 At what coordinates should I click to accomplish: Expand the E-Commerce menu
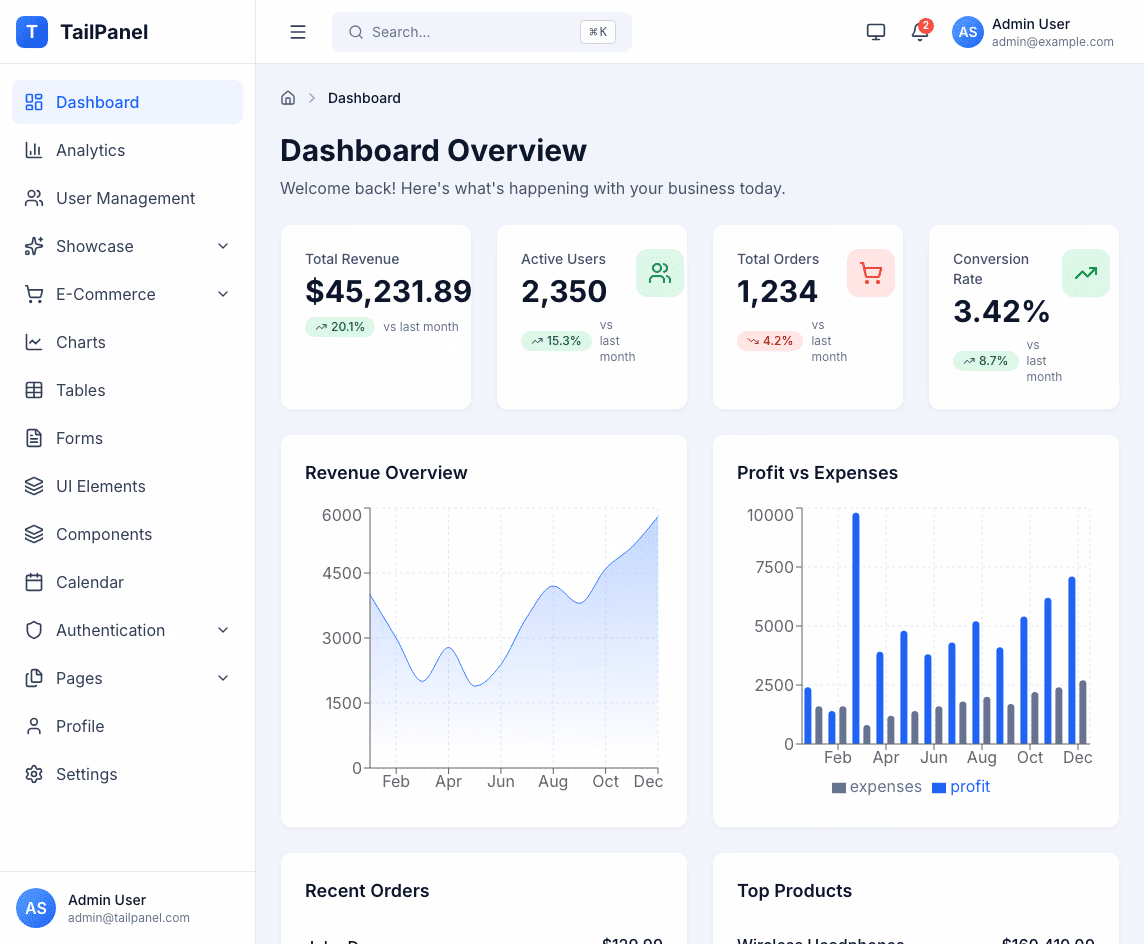pyautogui.click(x=105, y=294)
